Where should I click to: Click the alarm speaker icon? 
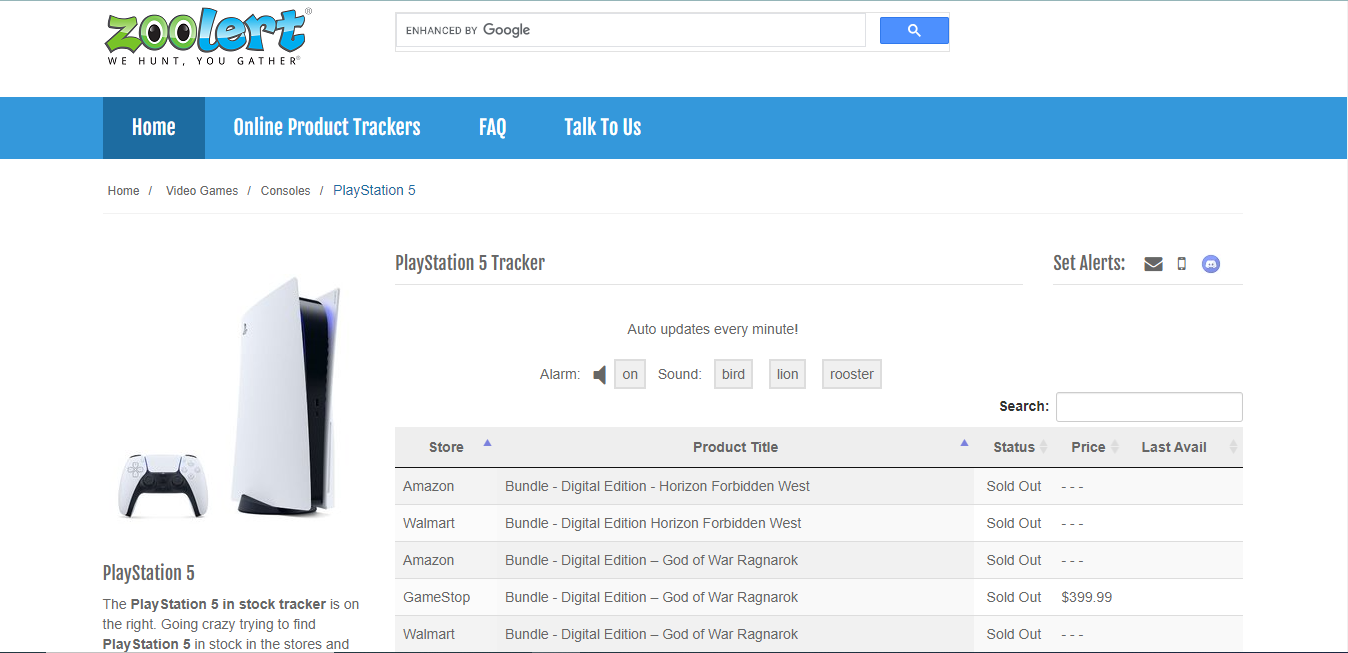(600, 375)
